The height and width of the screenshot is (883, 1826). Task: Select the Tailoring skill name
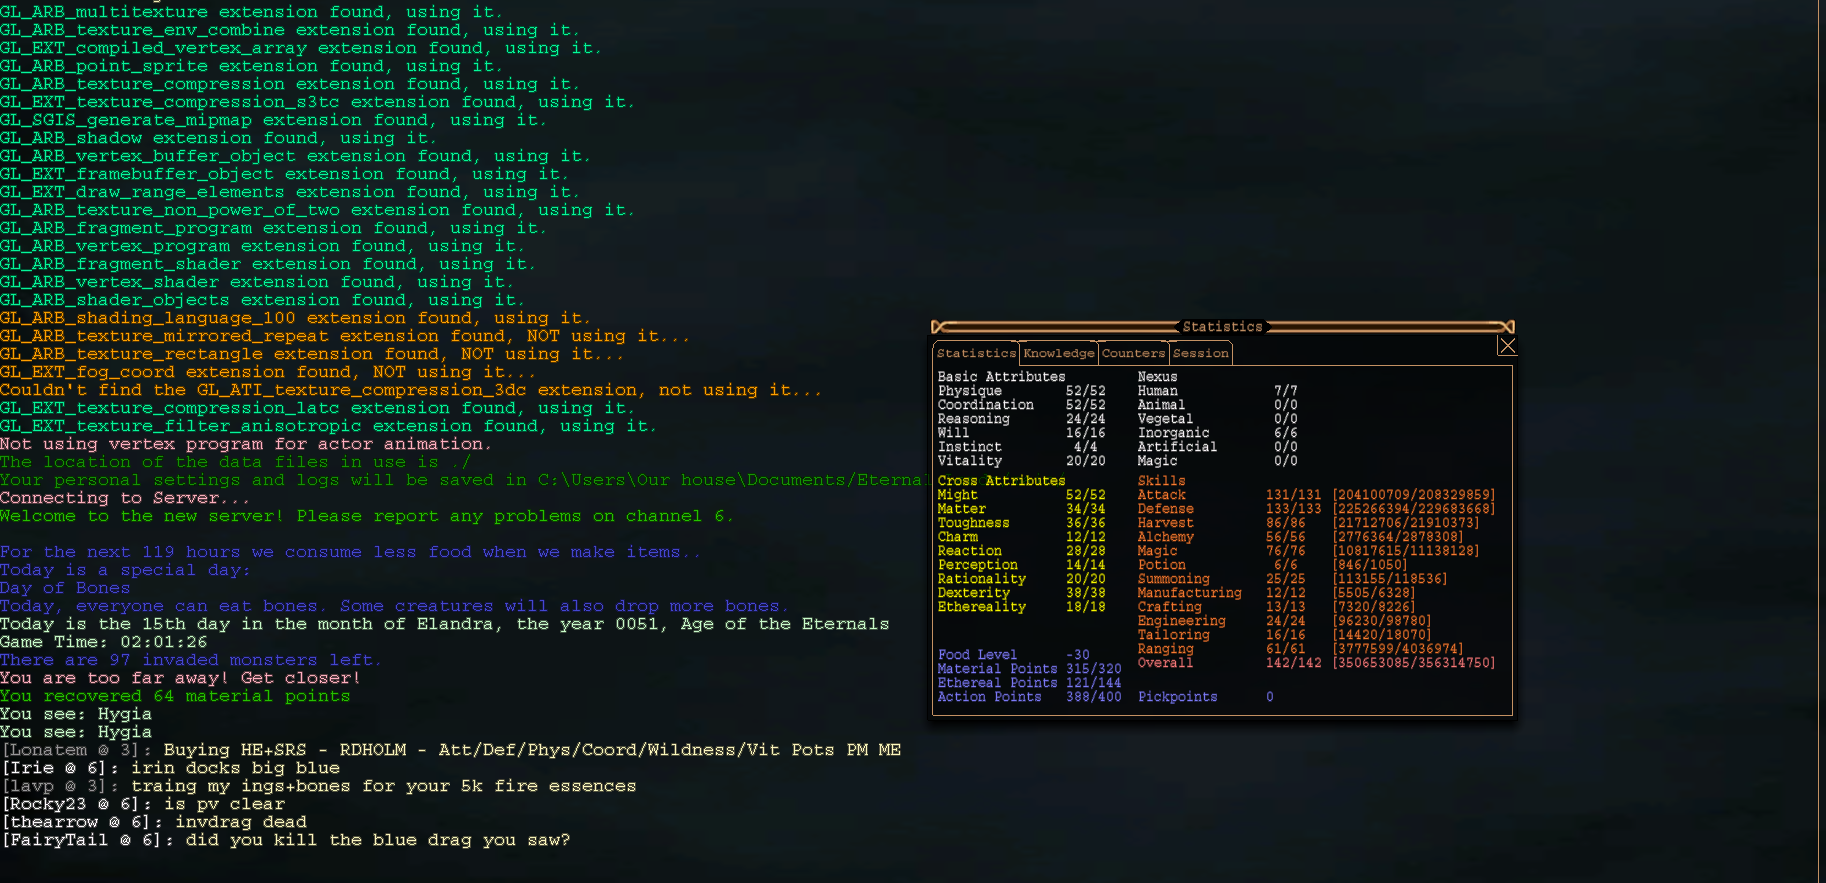tap(1173, 635)
